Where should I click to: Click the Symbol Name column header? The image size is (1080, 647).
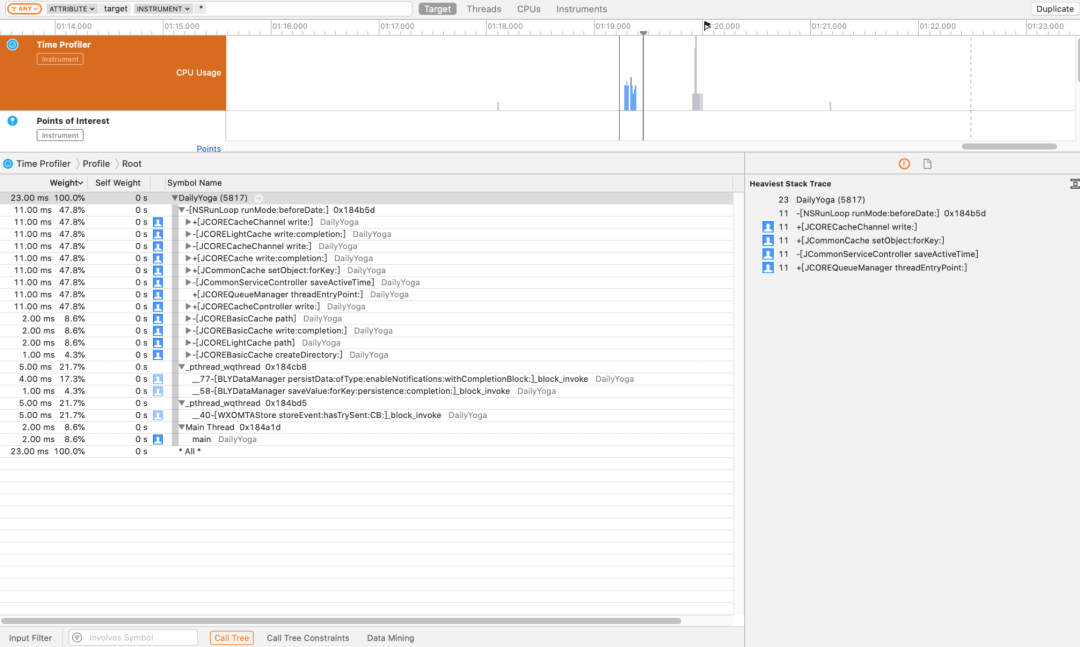coord(194,183)
